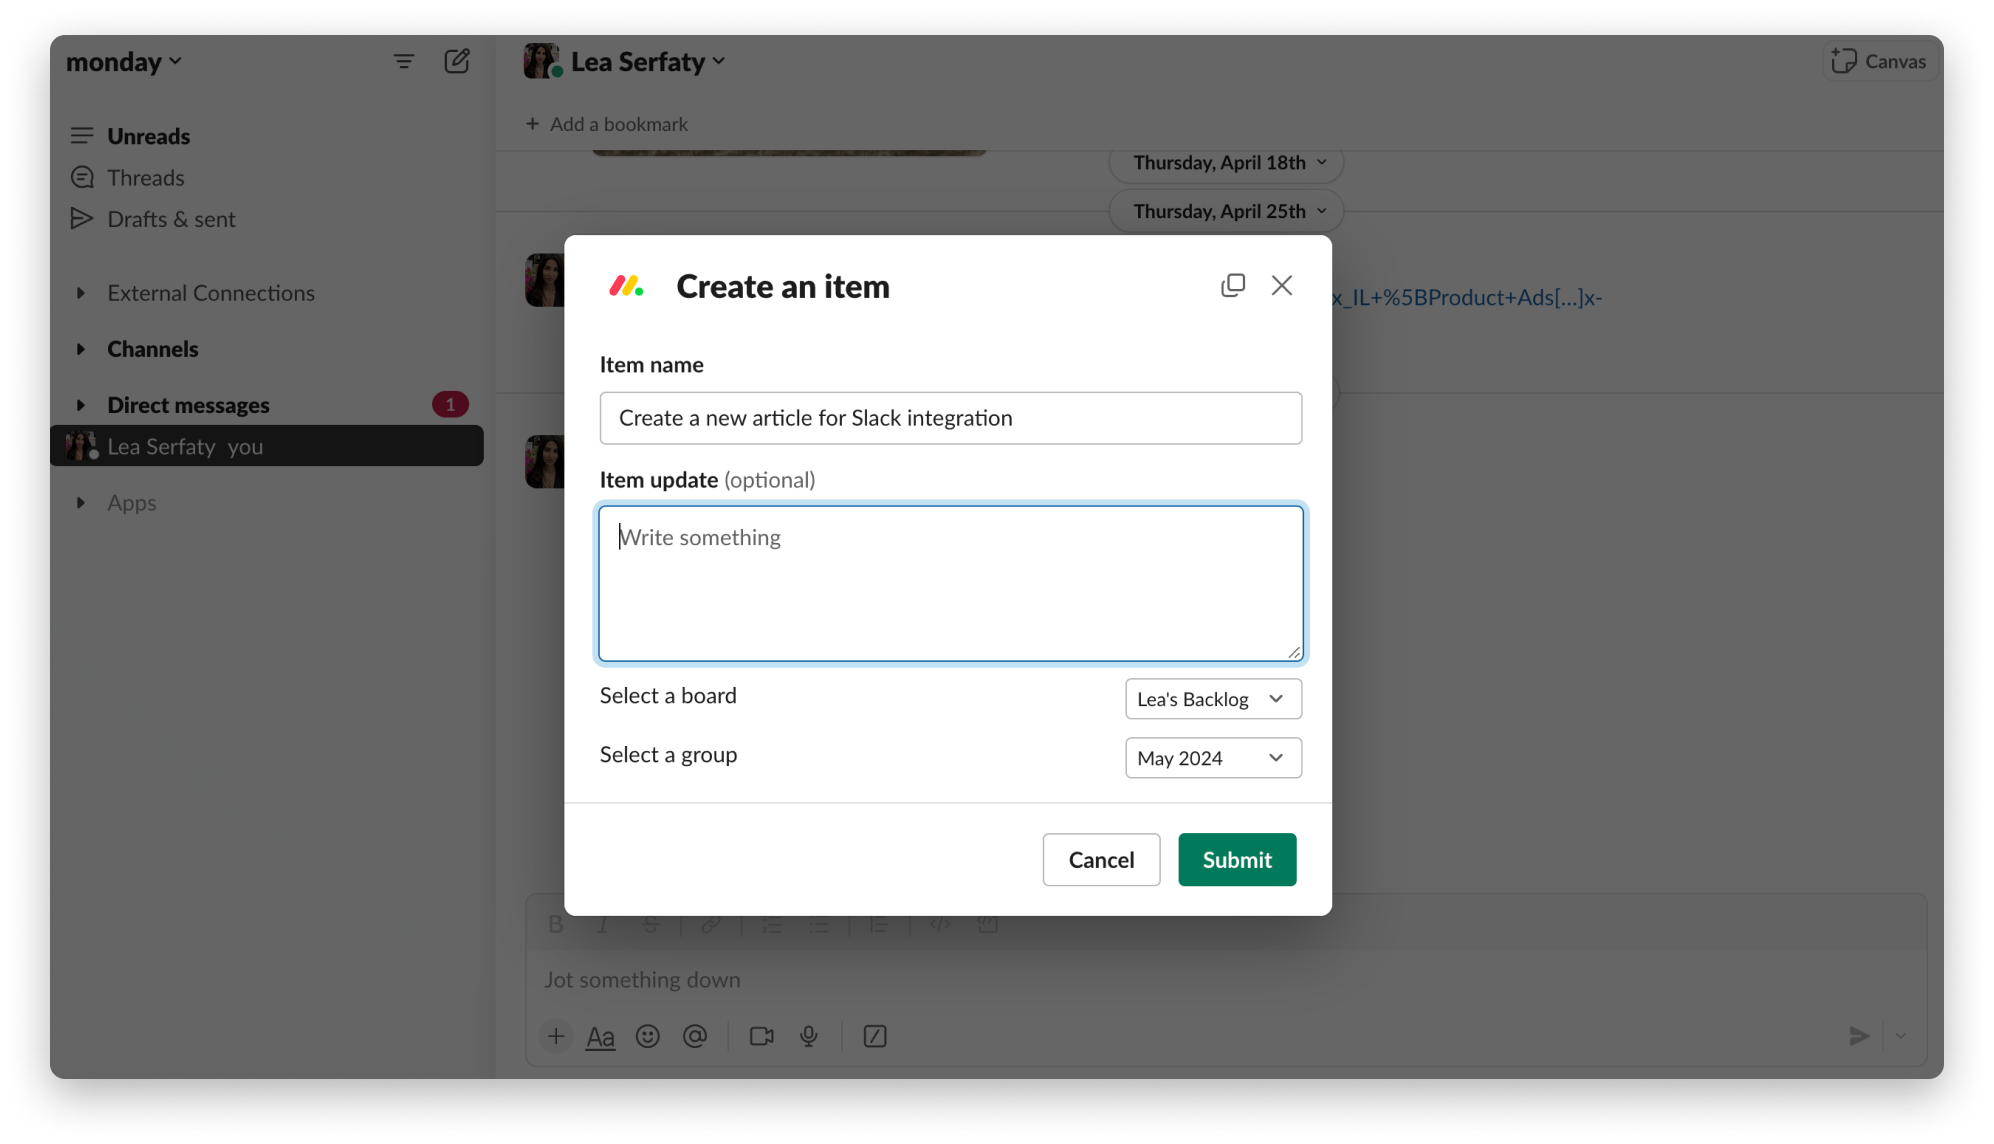This screenshot has width=1994, height=1144.
Task: Expand the External Connections section
Action: pyautogui.click(x=81, y=294)
